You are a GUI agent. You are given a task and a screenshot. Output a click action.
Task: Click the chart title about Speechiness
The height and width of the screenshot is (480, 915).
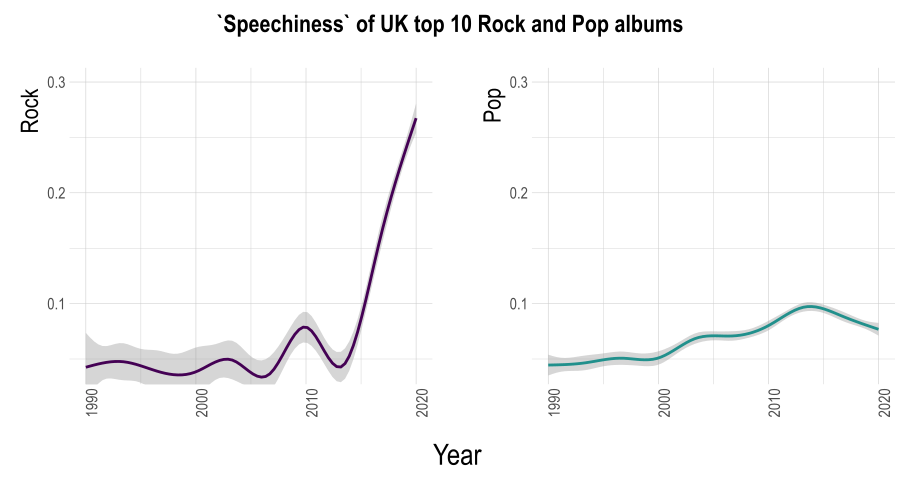point(451,25)
